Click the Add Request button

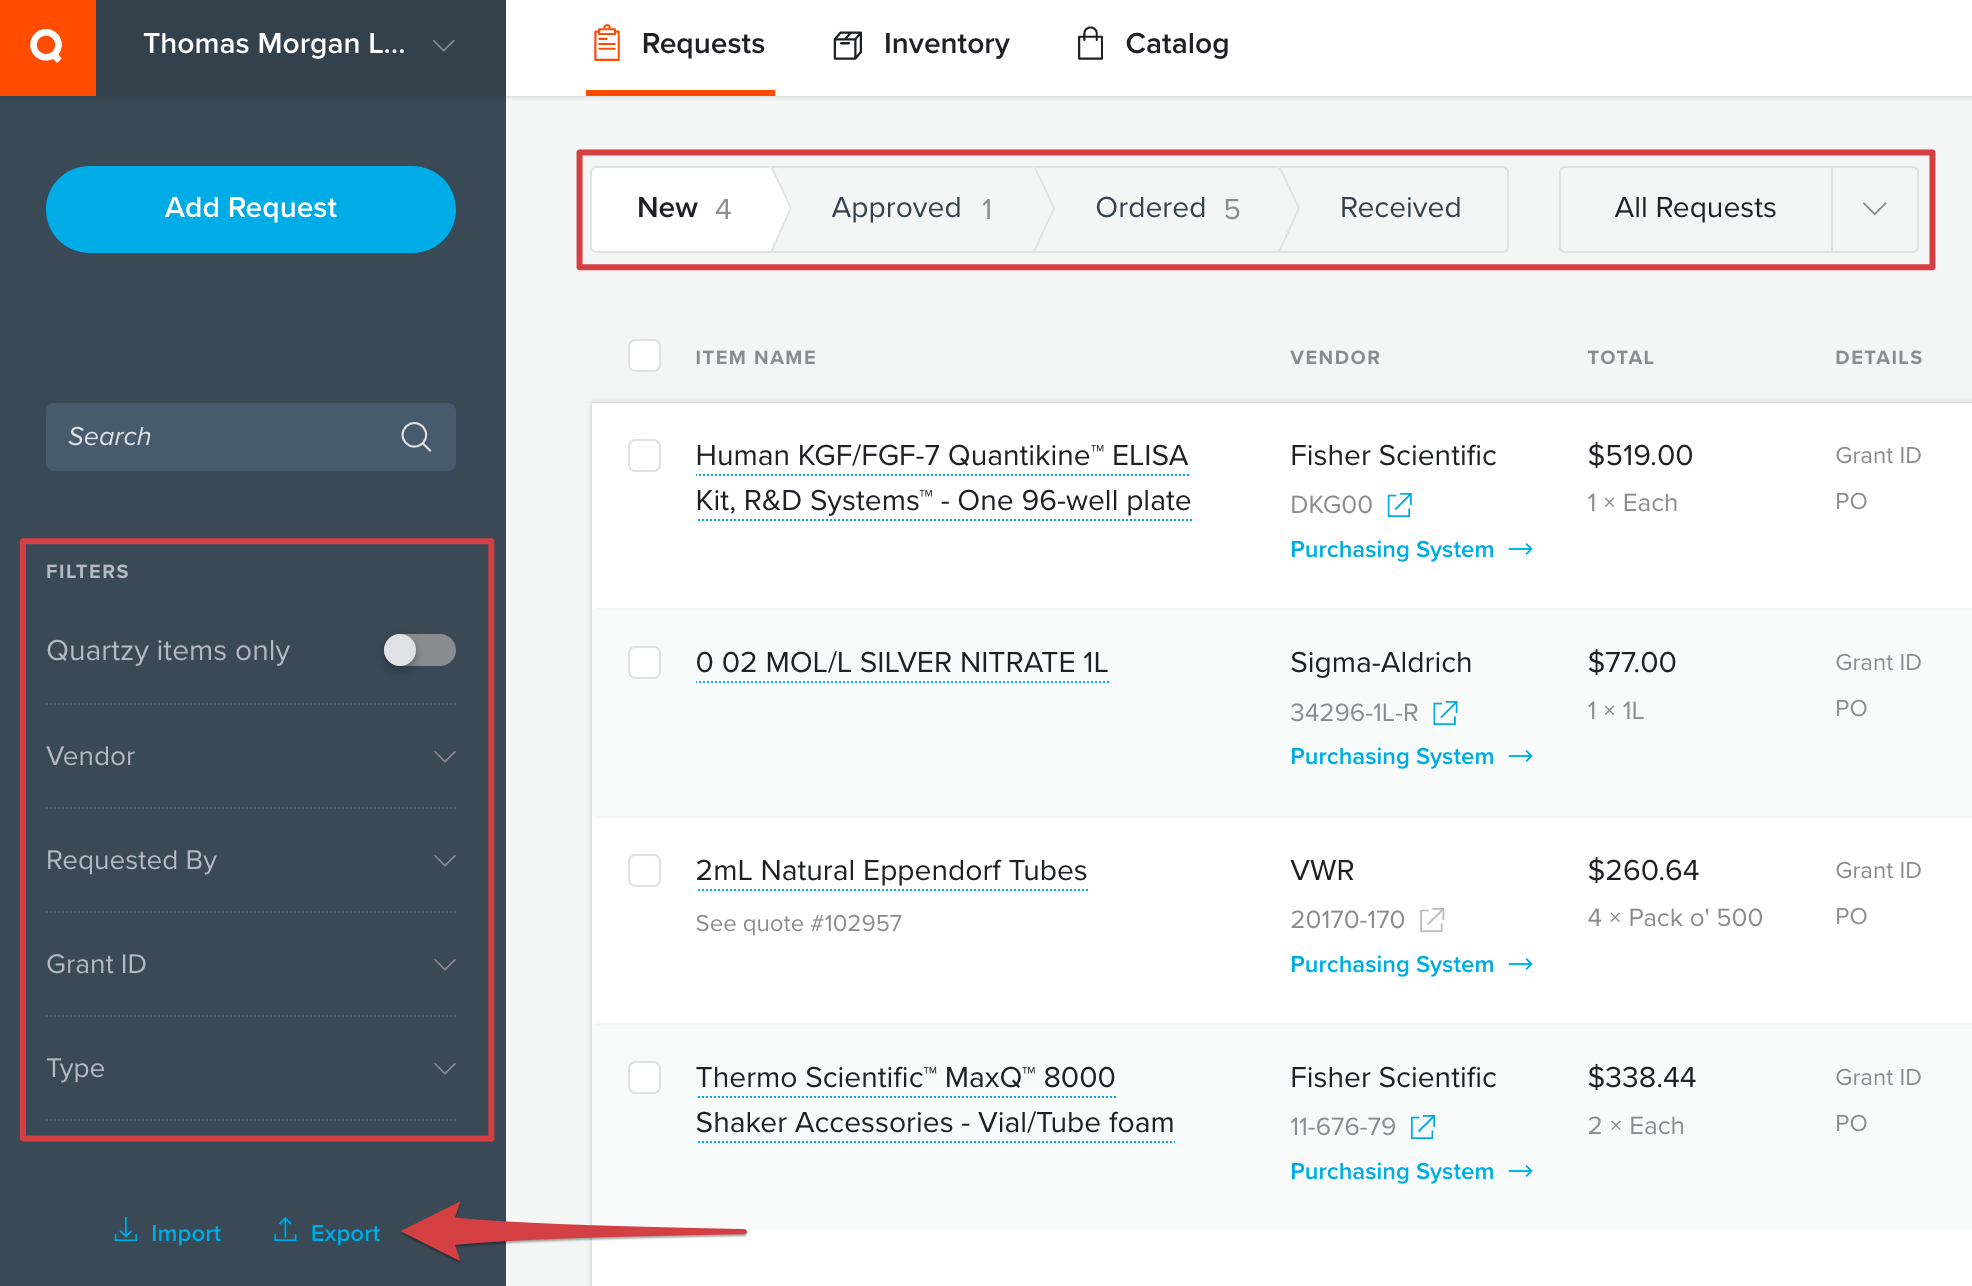251,209
